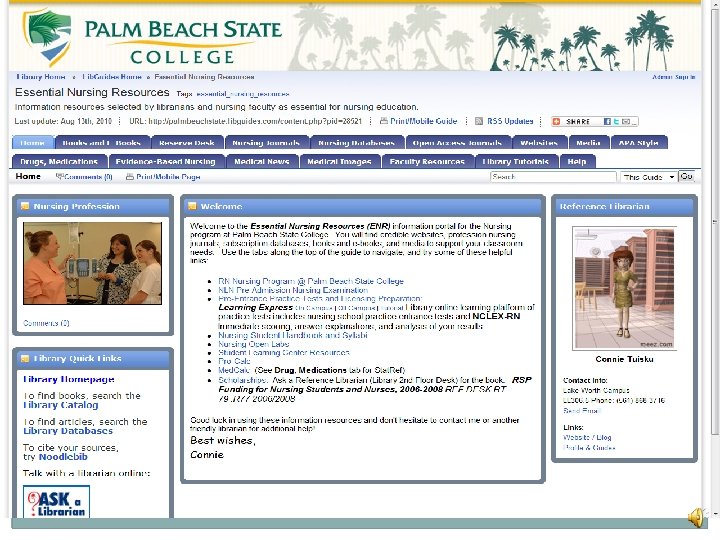Screen dimensions: 720x540
Task: Open Pre-Entrance Practice Tests and Licensing Preparation link
Action: coord(320,298)
